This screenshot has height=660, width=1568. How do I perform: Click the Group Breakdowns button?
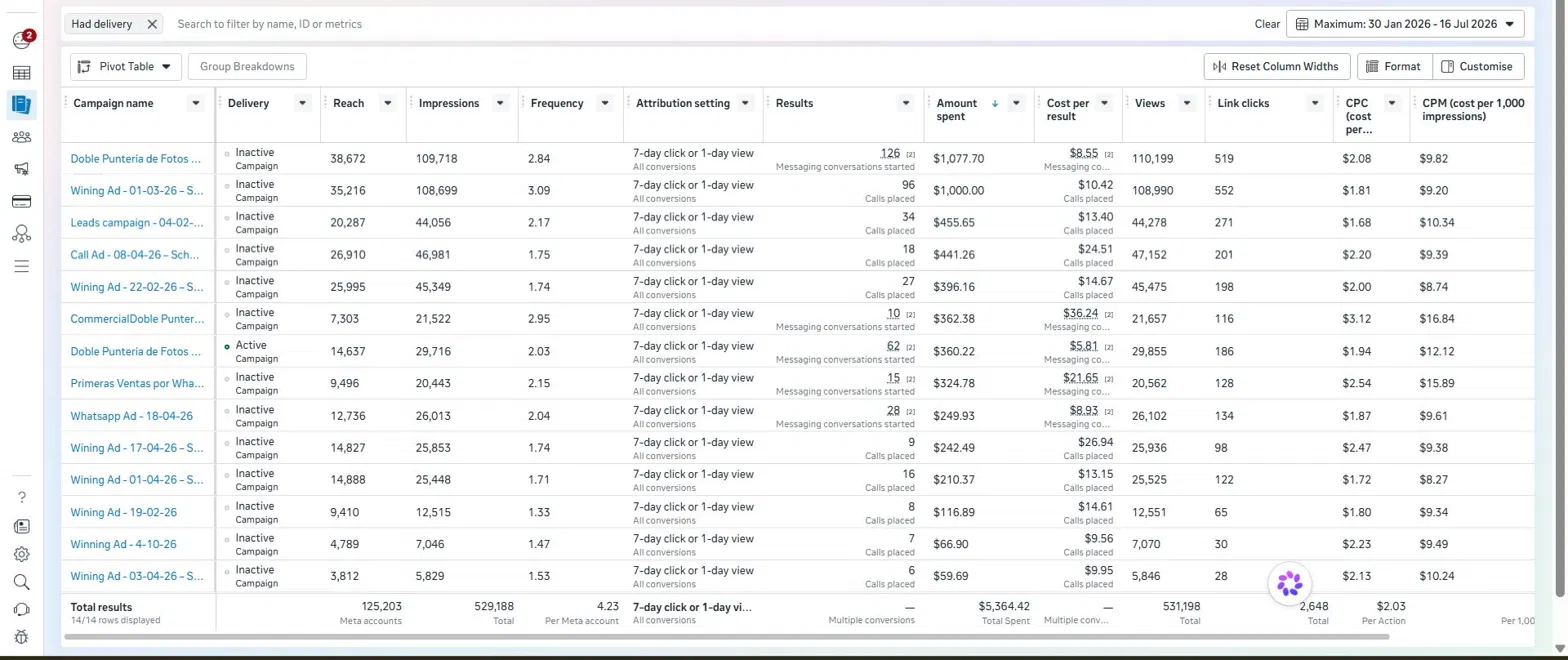coord(247,66)
